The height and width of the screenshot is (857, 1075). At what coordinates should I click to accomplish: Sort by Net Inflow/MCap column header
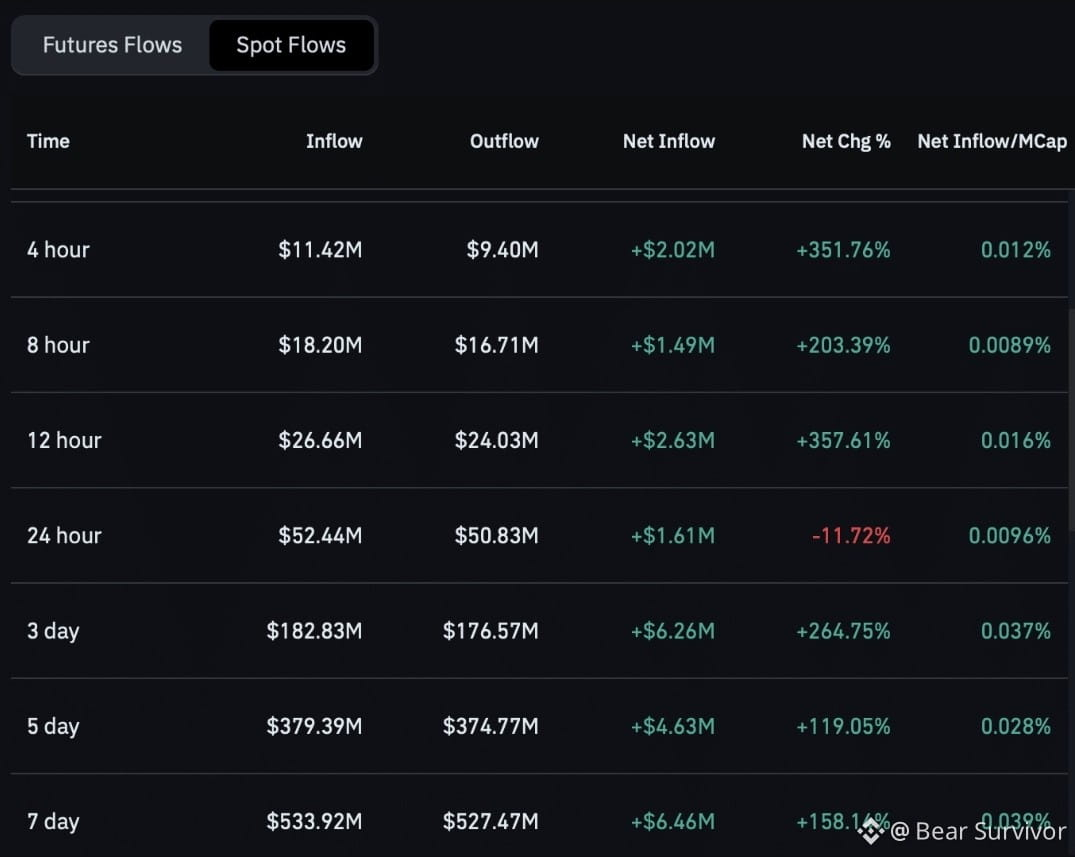992,141
